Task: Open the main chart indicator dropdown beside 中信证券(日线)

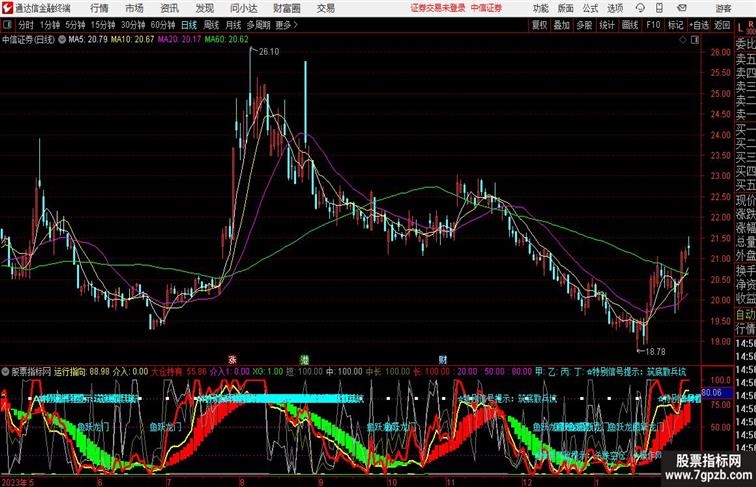Action: click(62, 40)
